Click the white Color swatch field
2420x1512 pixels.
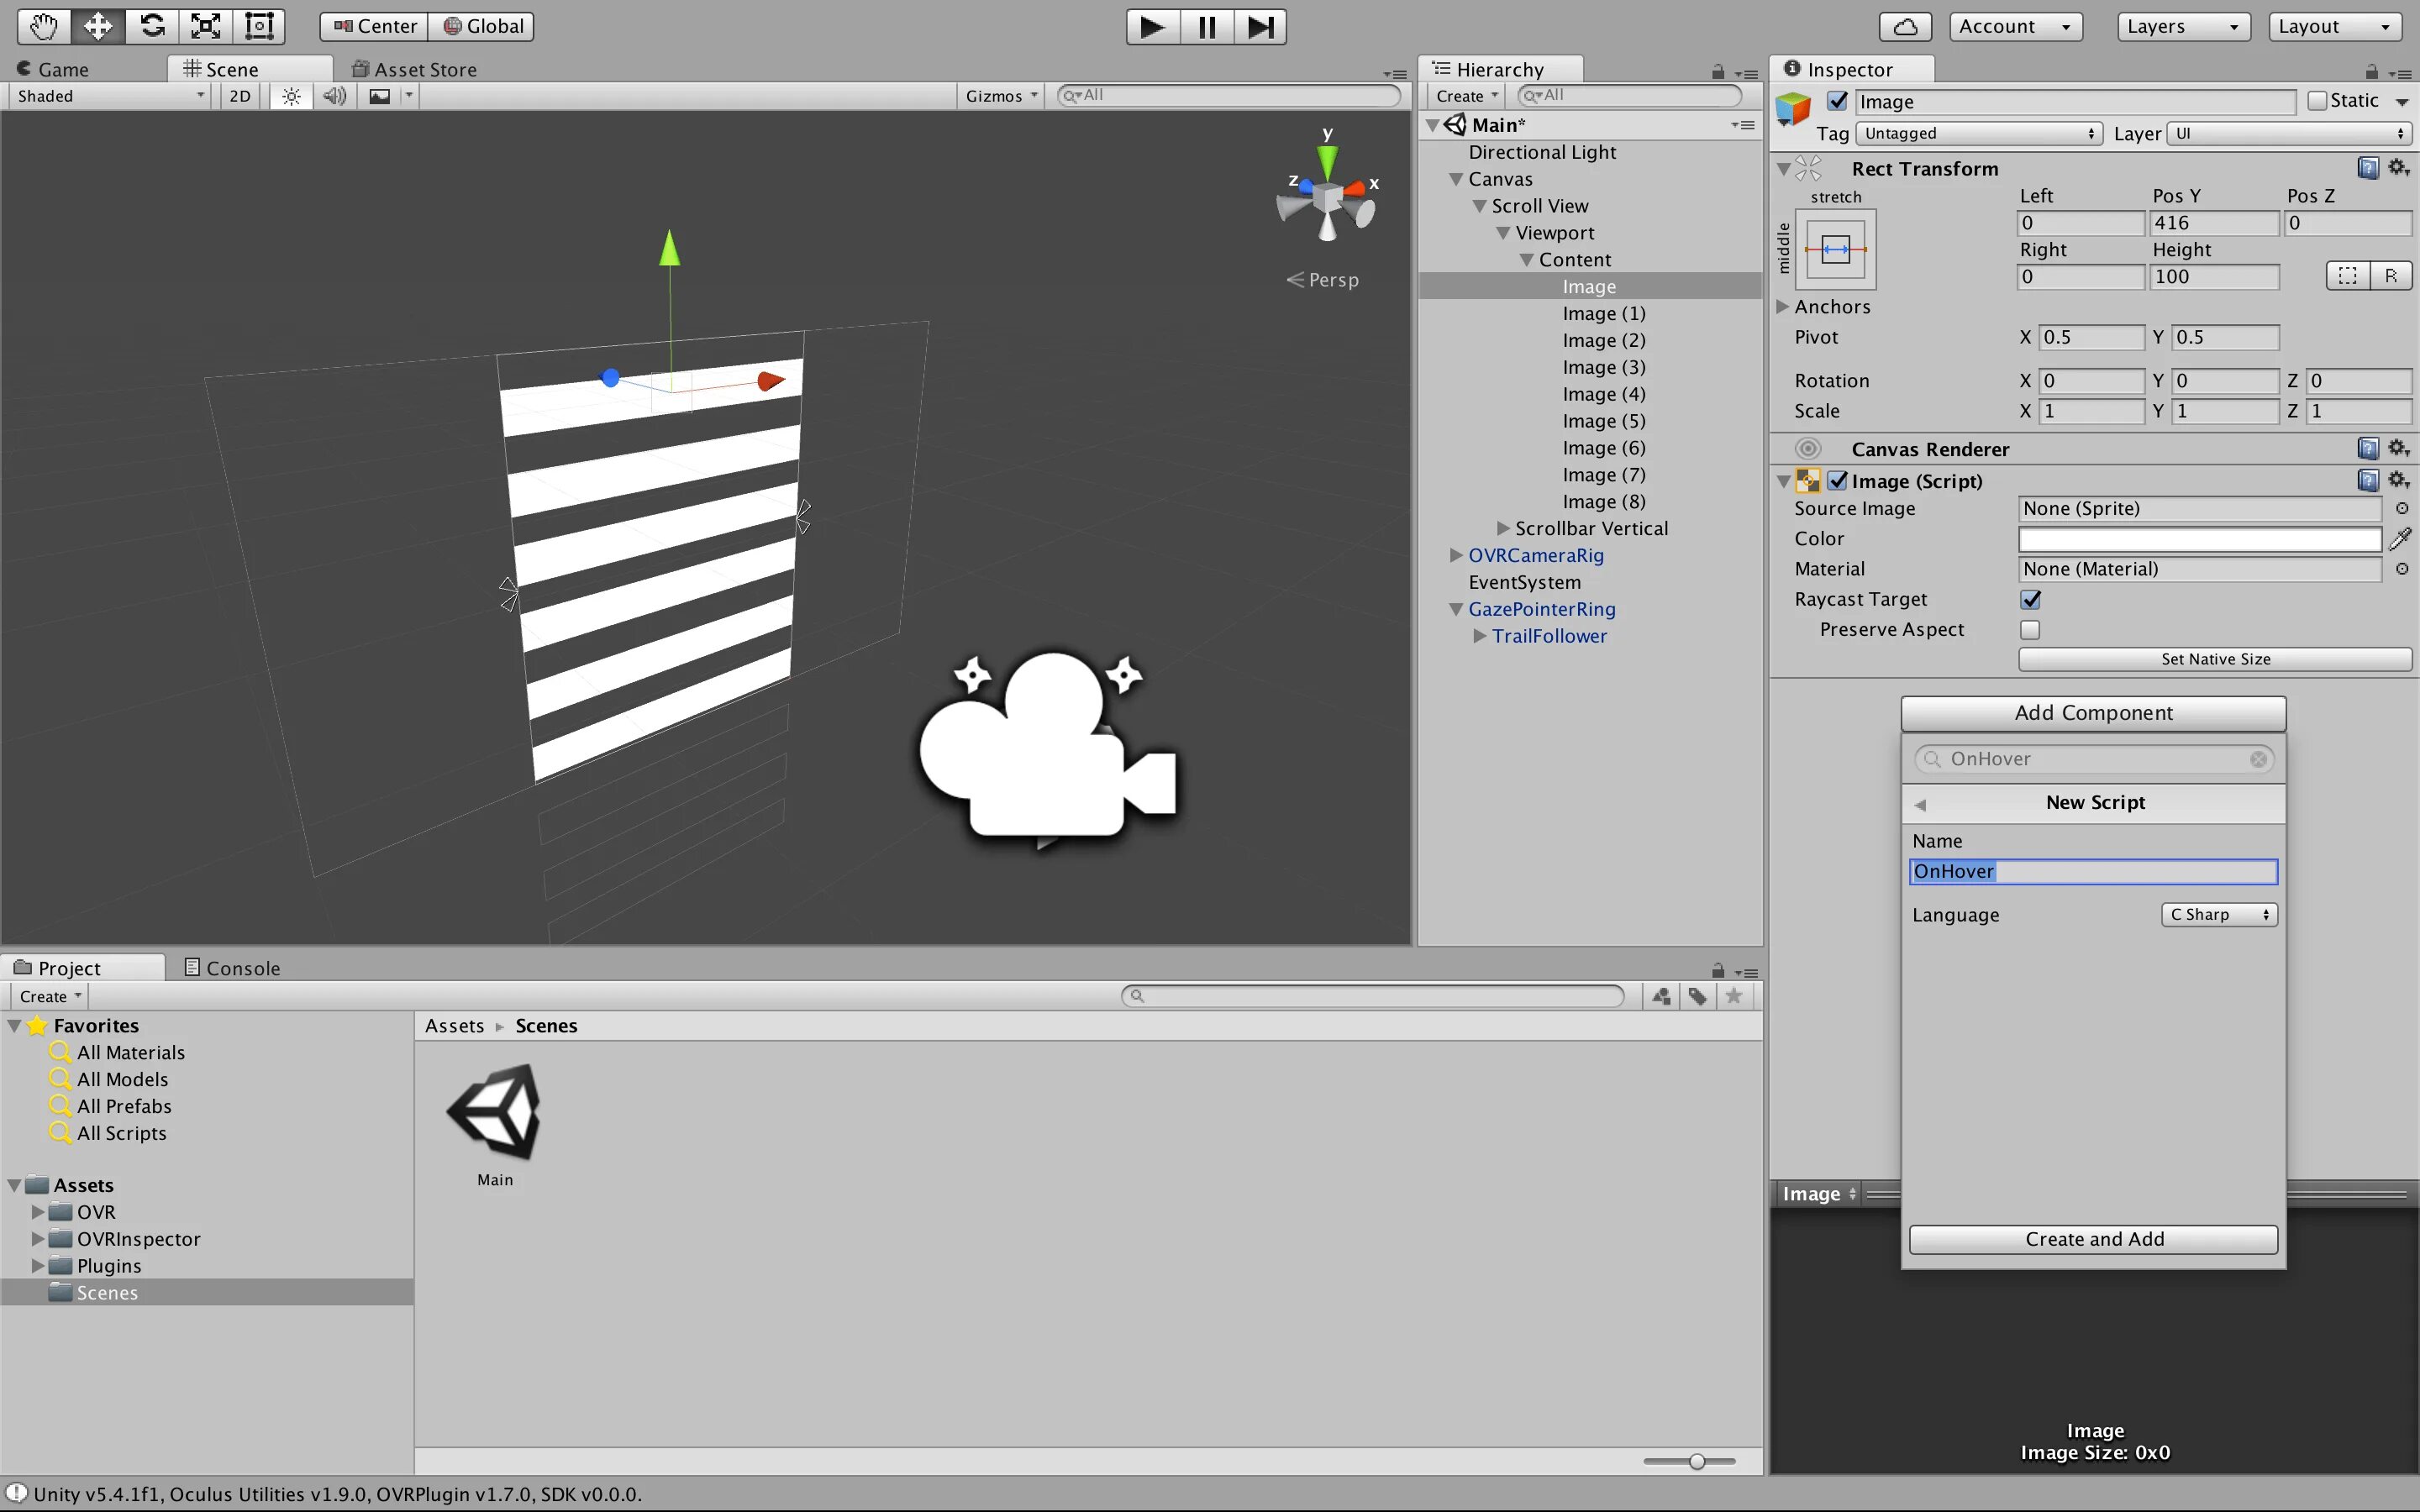[x=2199, y=539]
